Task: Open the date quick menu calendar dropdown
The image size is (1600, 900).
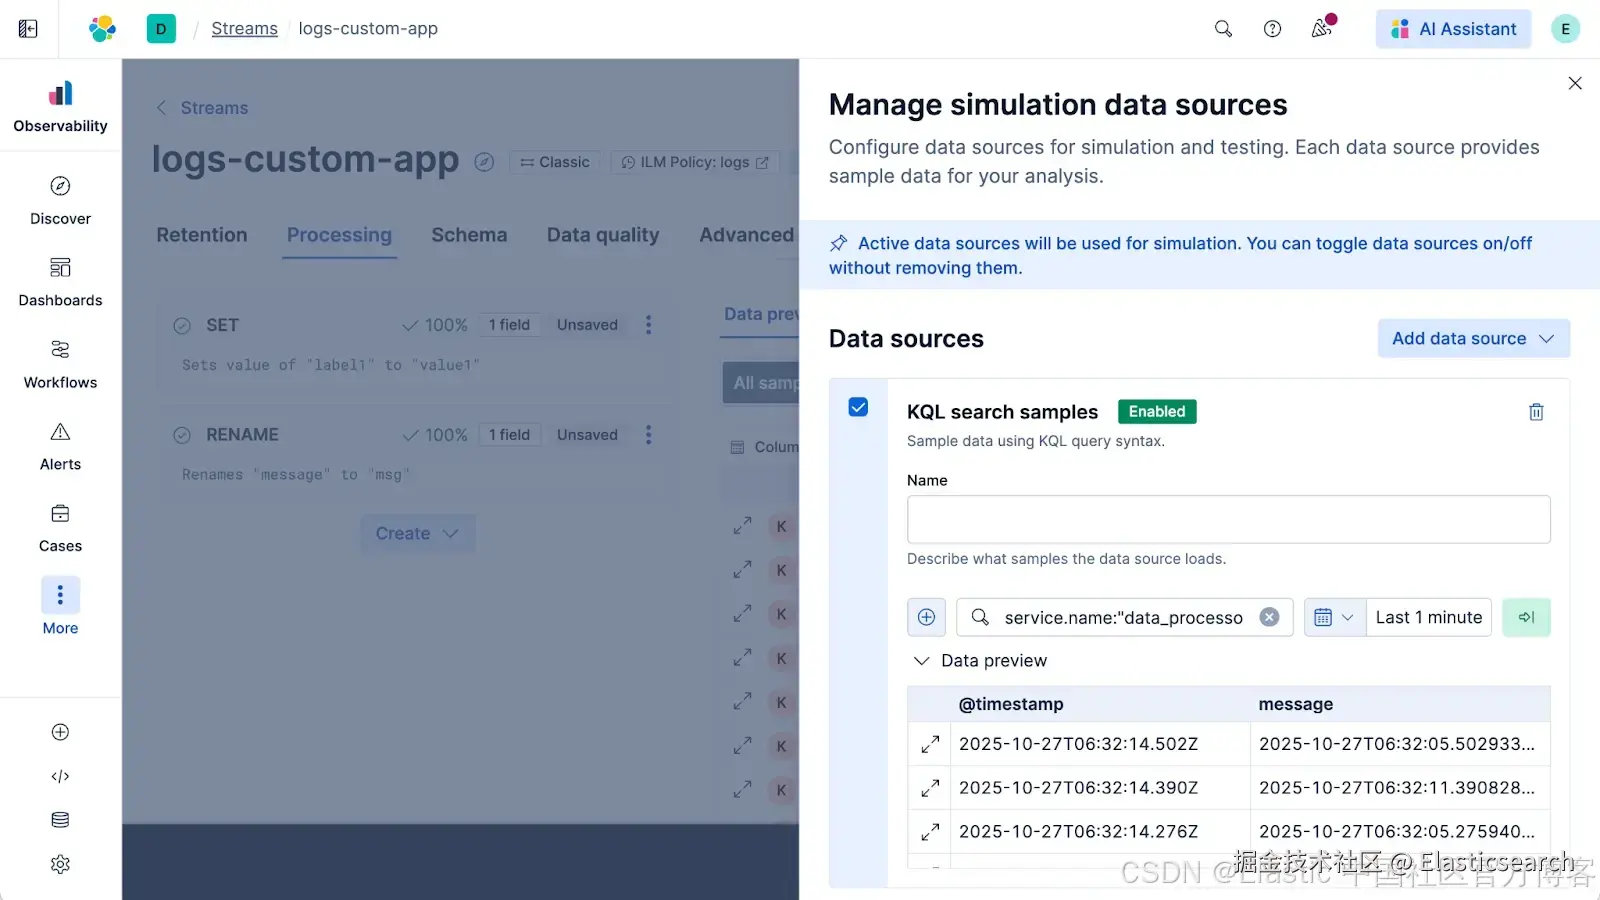Action: pyautogui.click(x=1333, y=617)
